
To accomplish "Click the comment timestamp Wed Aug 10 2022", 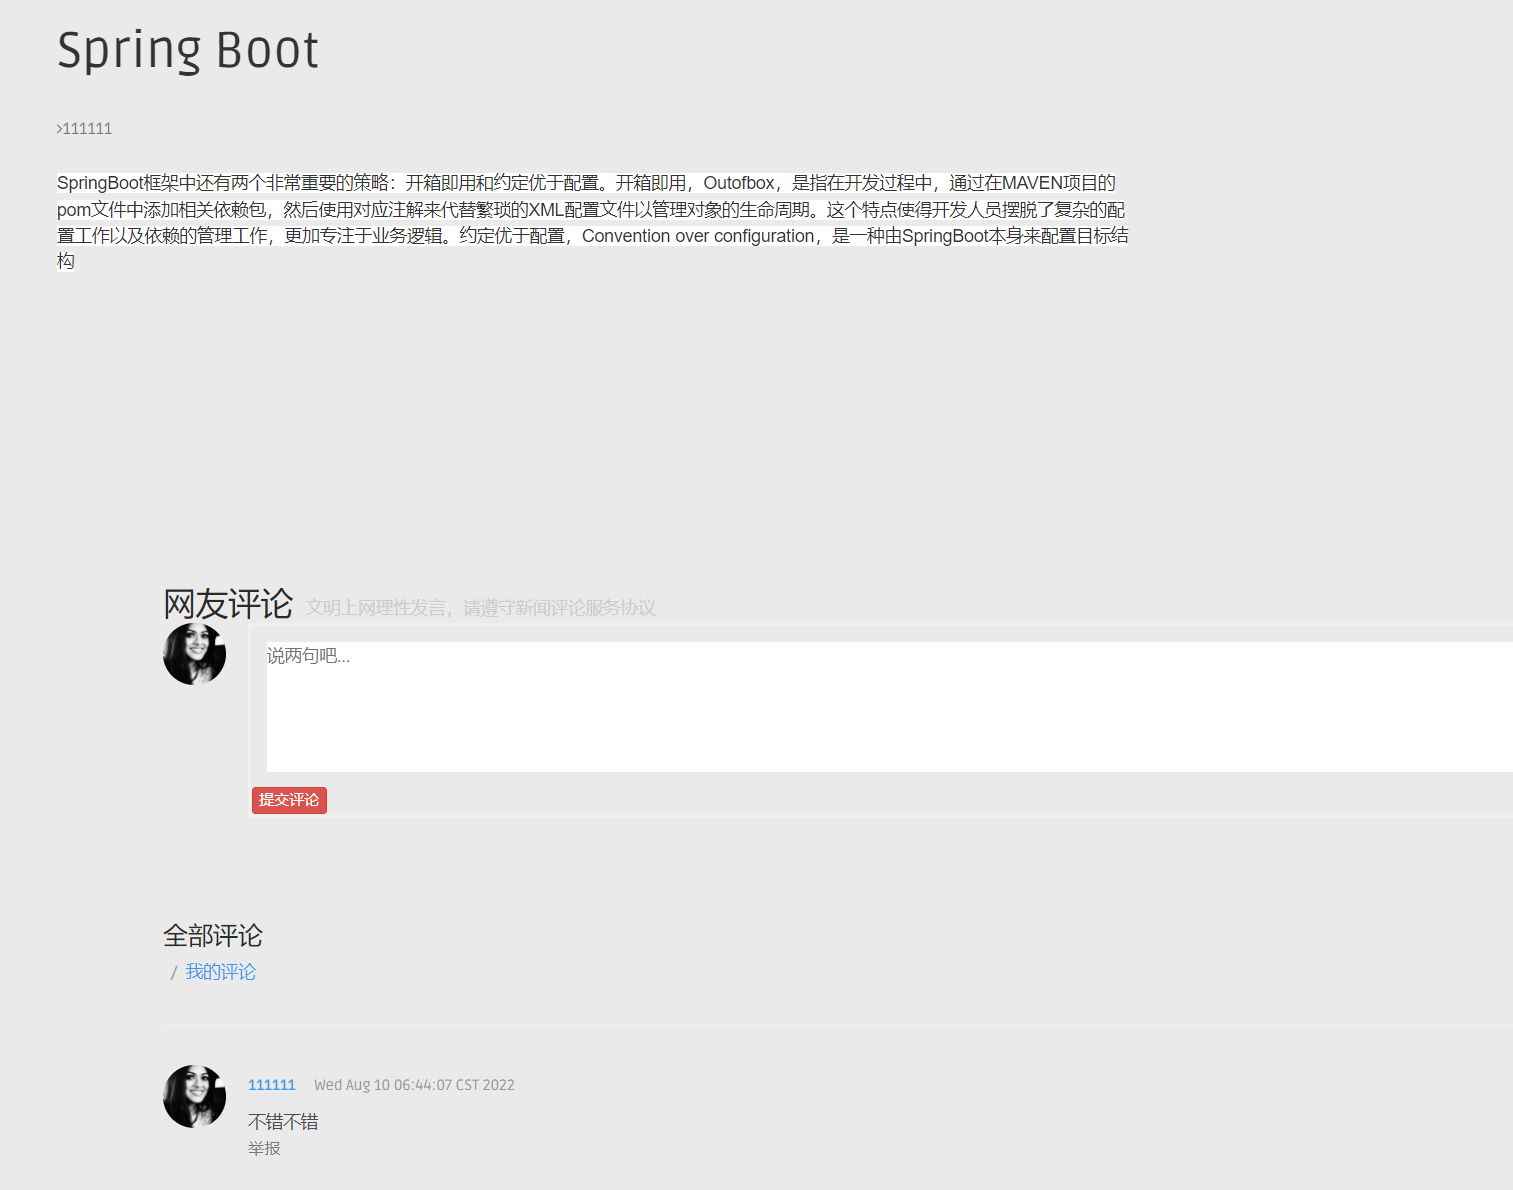I will click(x=414, y=1084).
